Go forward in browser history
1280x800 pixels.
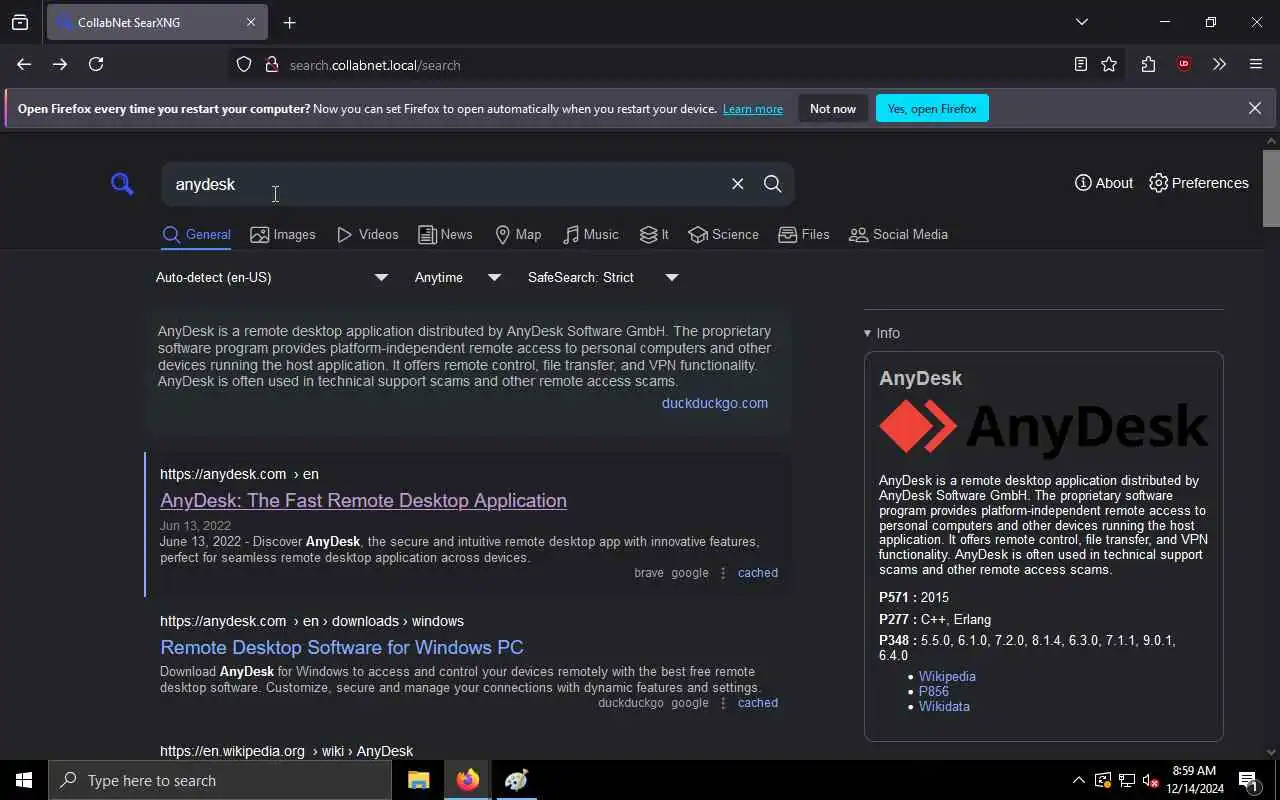pyautogui.click(x=60, y=64)
